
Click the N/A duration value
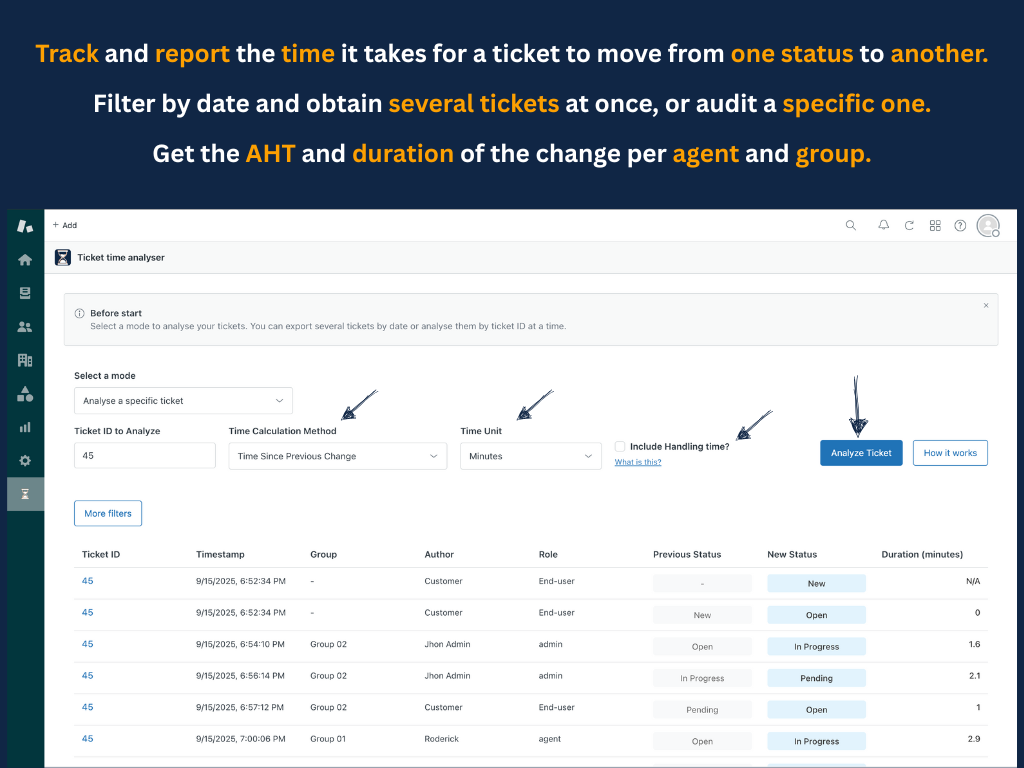(972, 581)
